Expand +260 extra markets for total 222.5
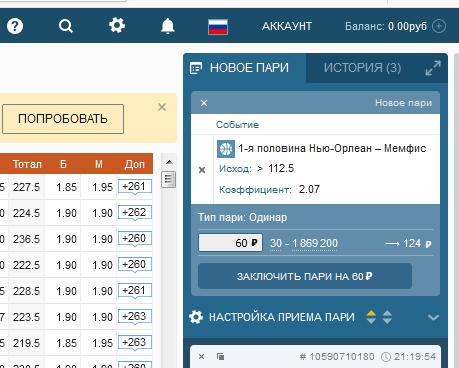This screenshot has width=459, height=368. click(x=135, y=264)
